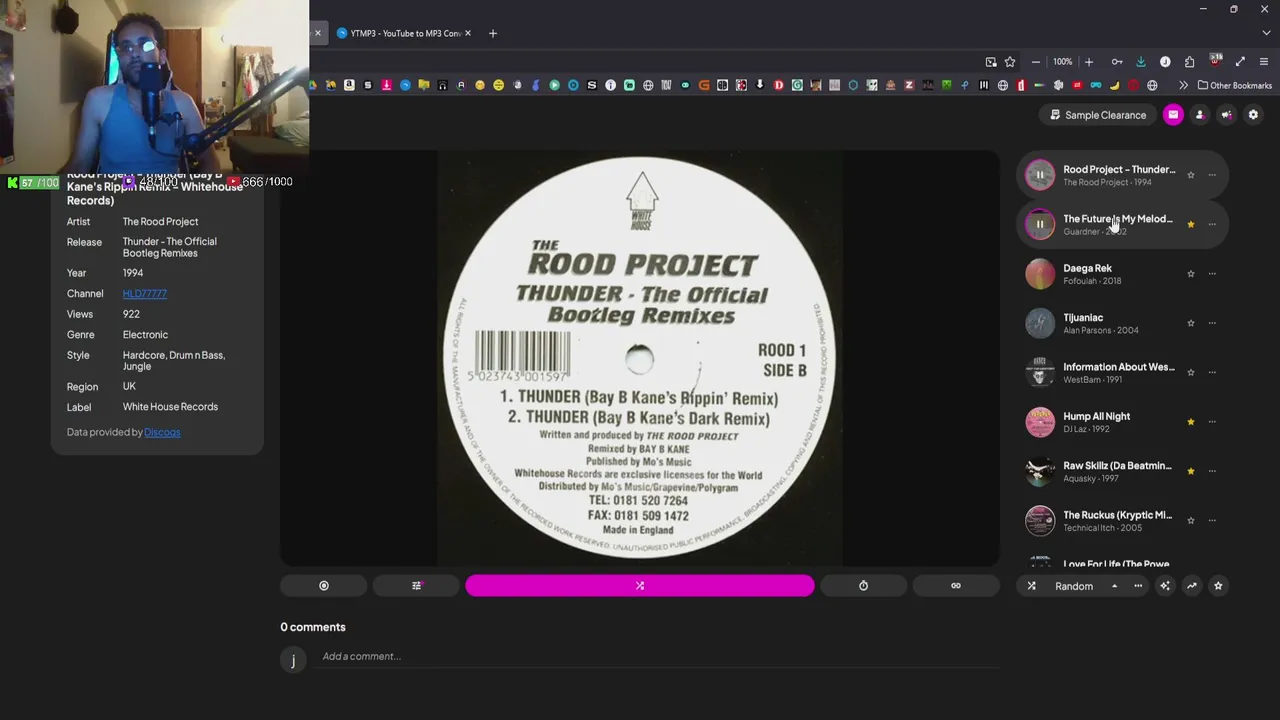Image resolution: width=1280 pixels, height=720 pixels.
Task: Expand the Random mode dropdown arrow
Action: pos(1114,586)
